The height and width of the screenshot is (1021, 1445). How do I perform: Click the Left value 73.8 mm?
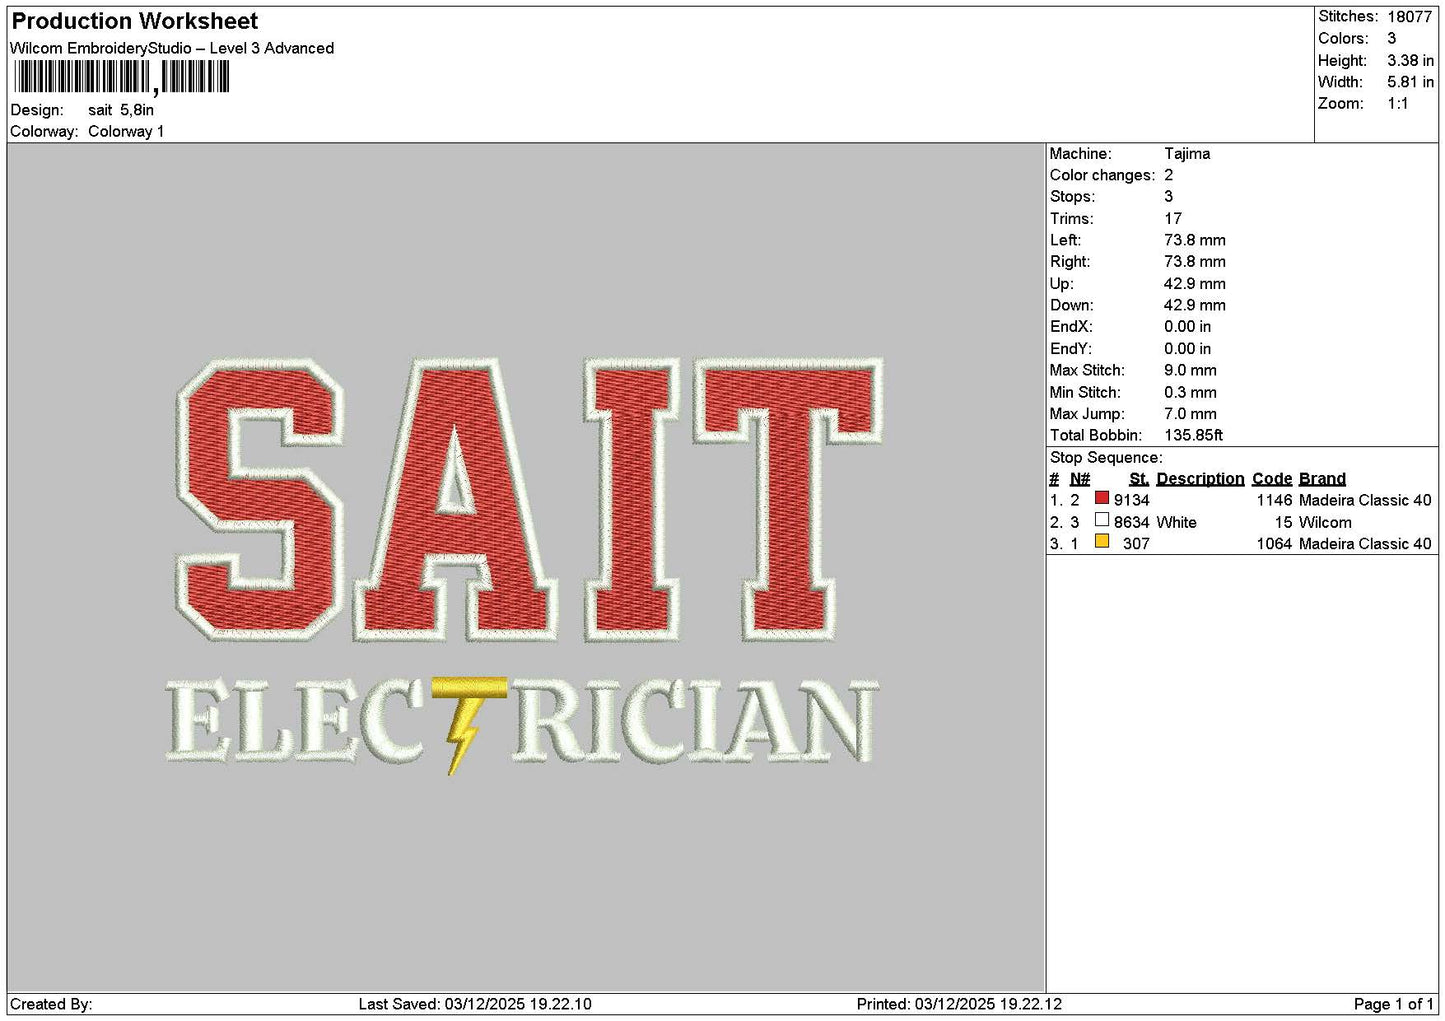[x=1195, y=240]
